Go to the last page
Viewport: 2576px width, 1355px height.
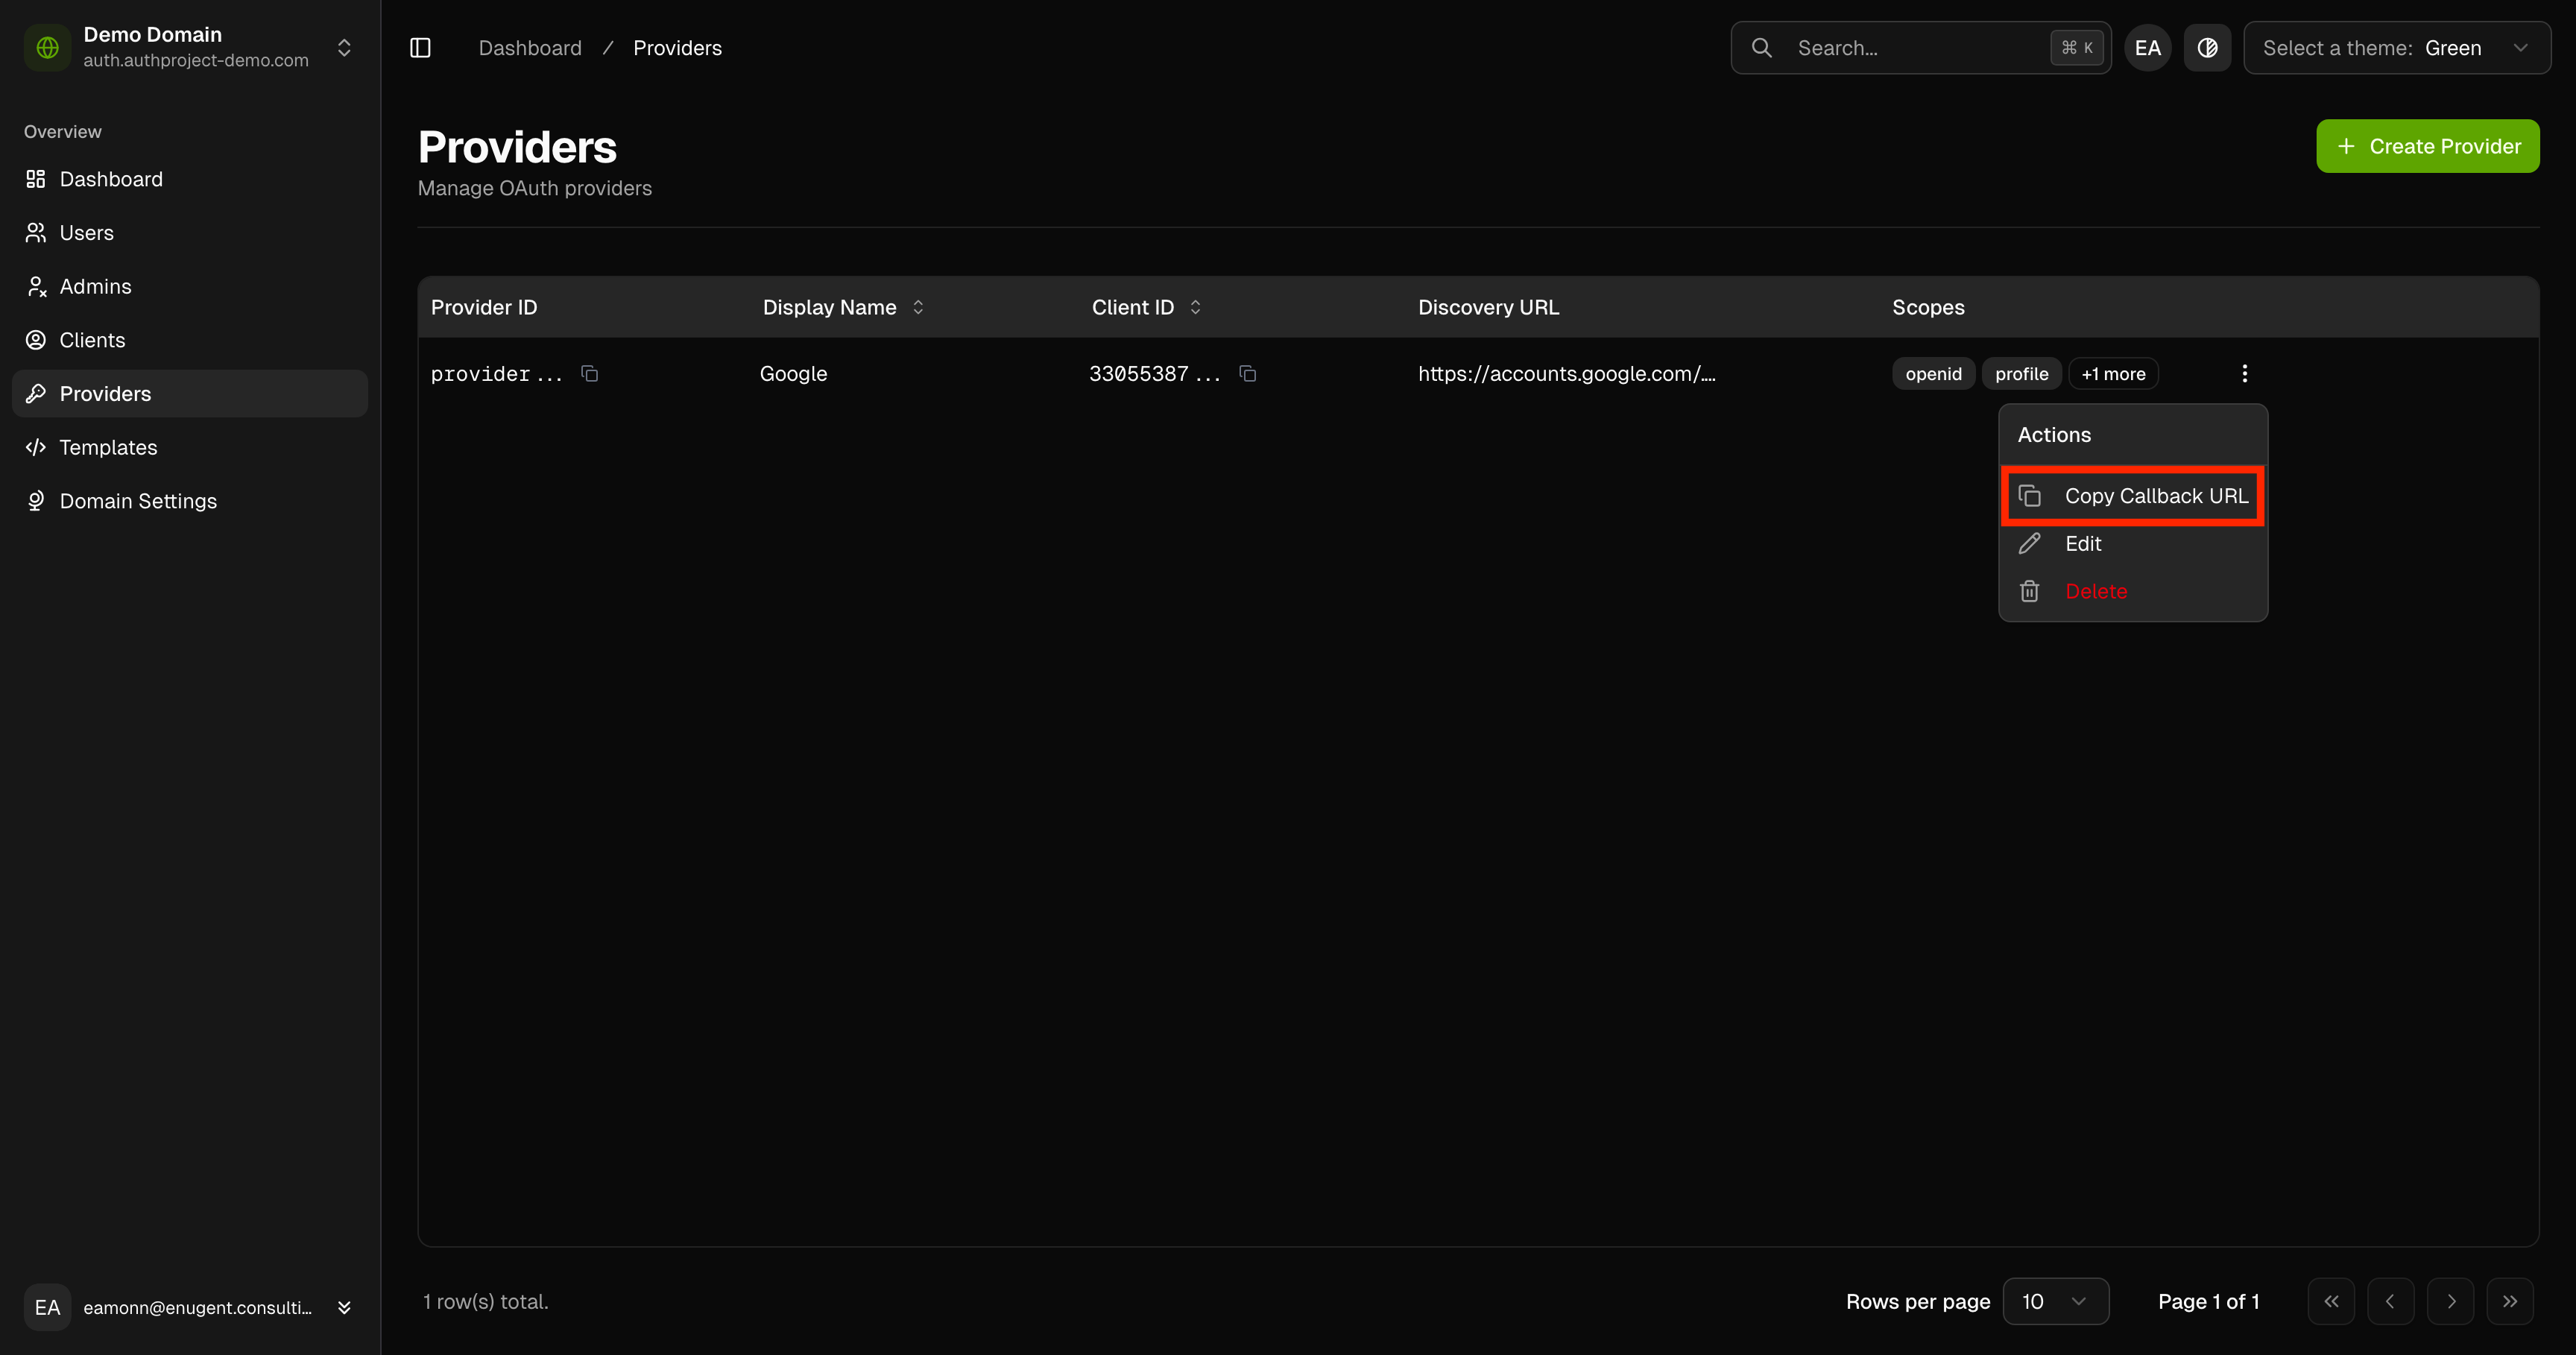(2509, 1301)
